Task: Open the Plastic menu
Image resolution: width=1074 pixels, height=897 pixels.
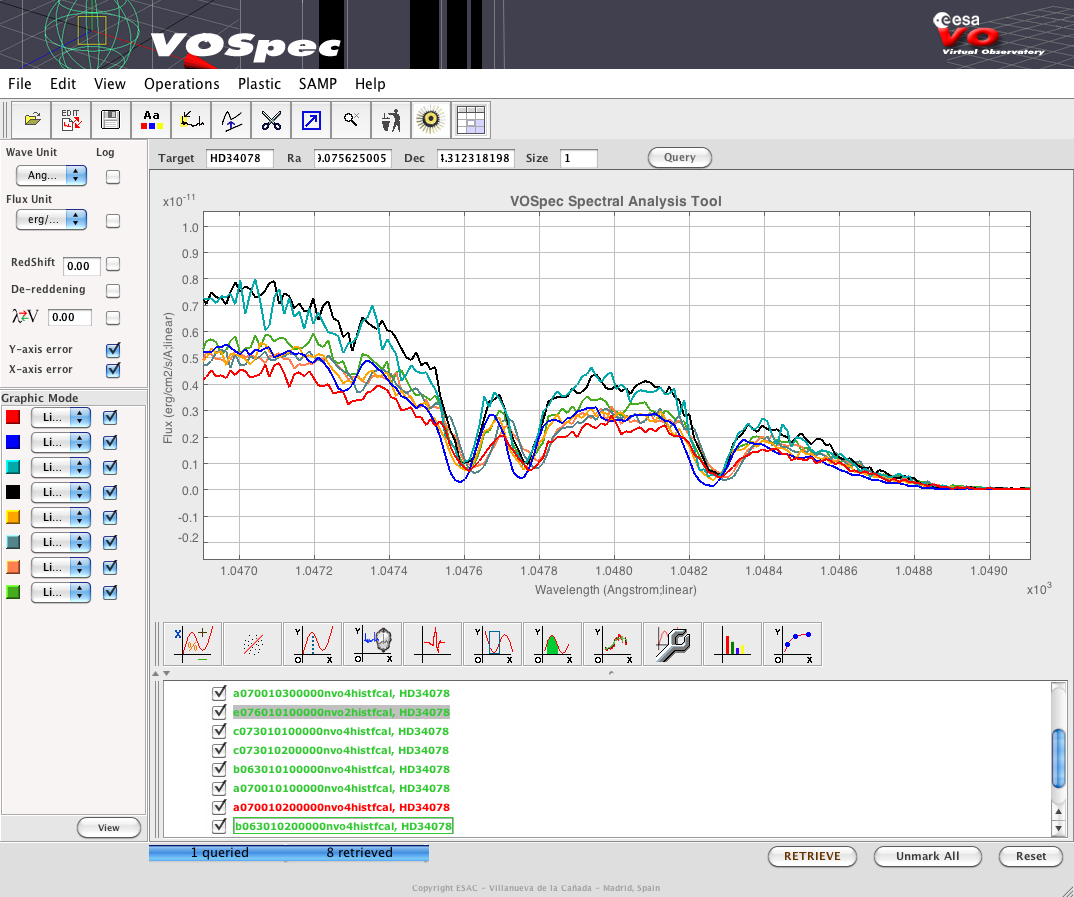Action: (x=259, y=84)
